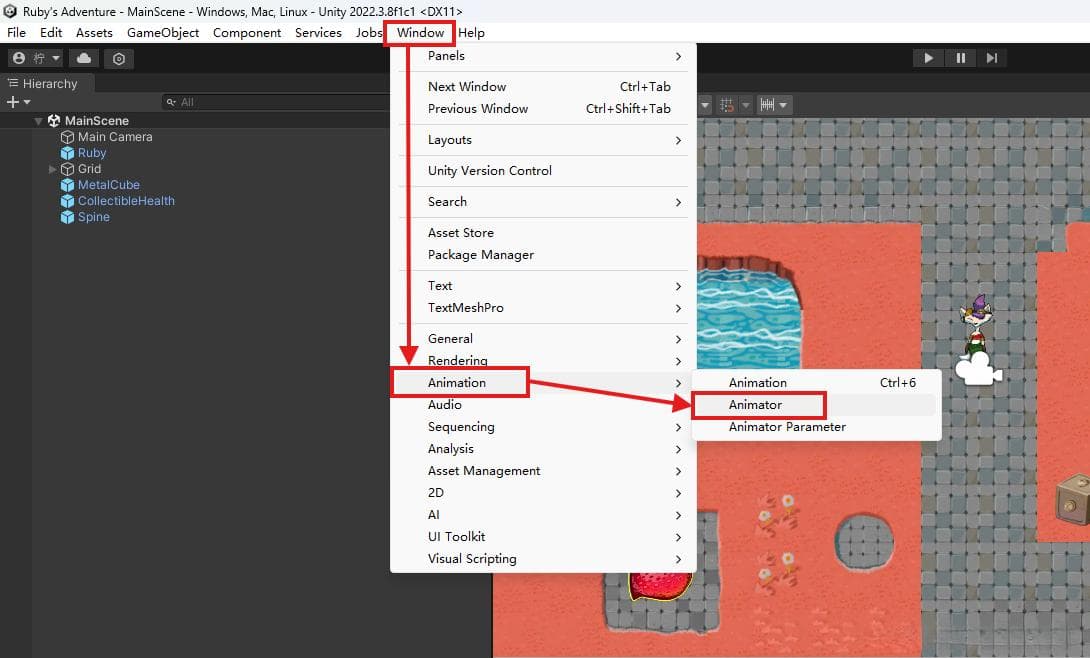Viewport: 1090px width, 658px height.
Task: Open the Services menu
Action: click(x=318, y=33)
